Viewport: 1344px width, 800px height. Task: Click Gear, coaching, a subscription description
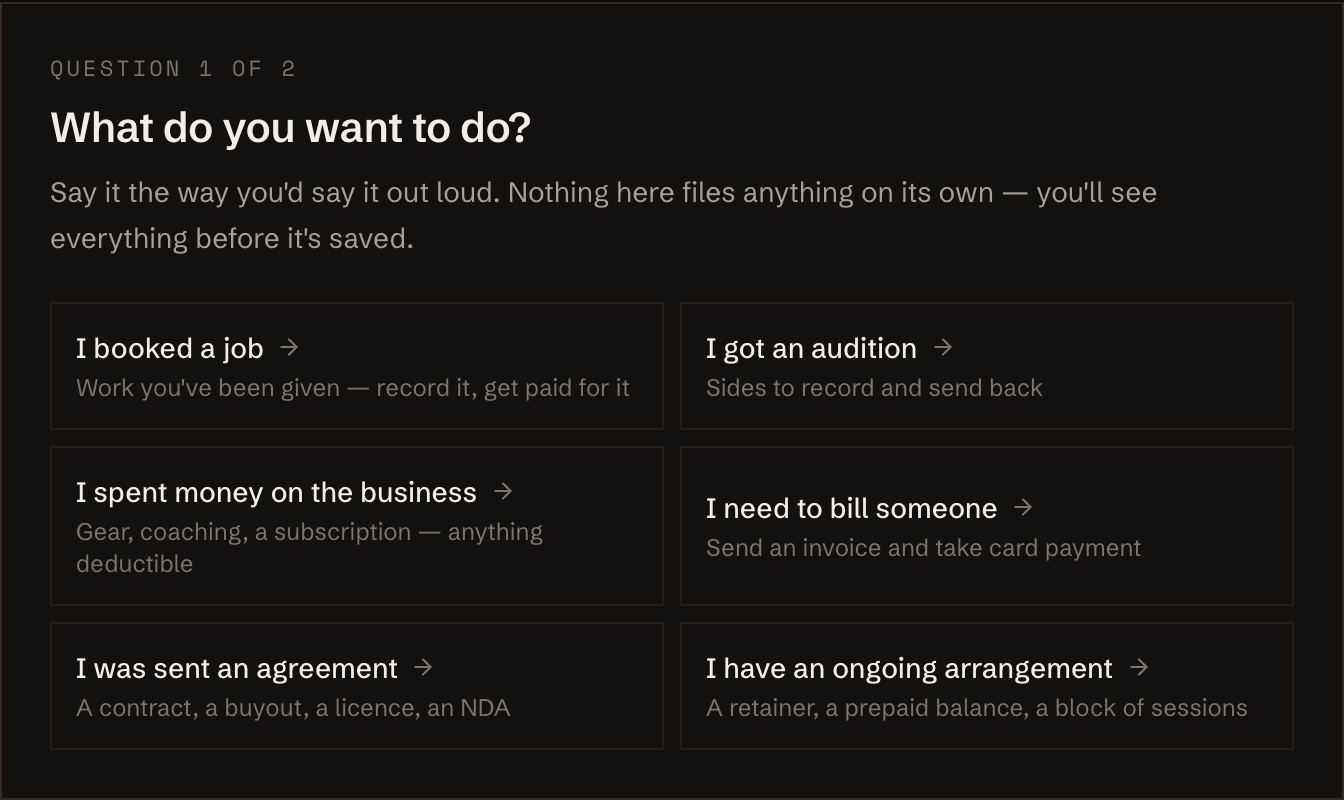pos(310,547)
